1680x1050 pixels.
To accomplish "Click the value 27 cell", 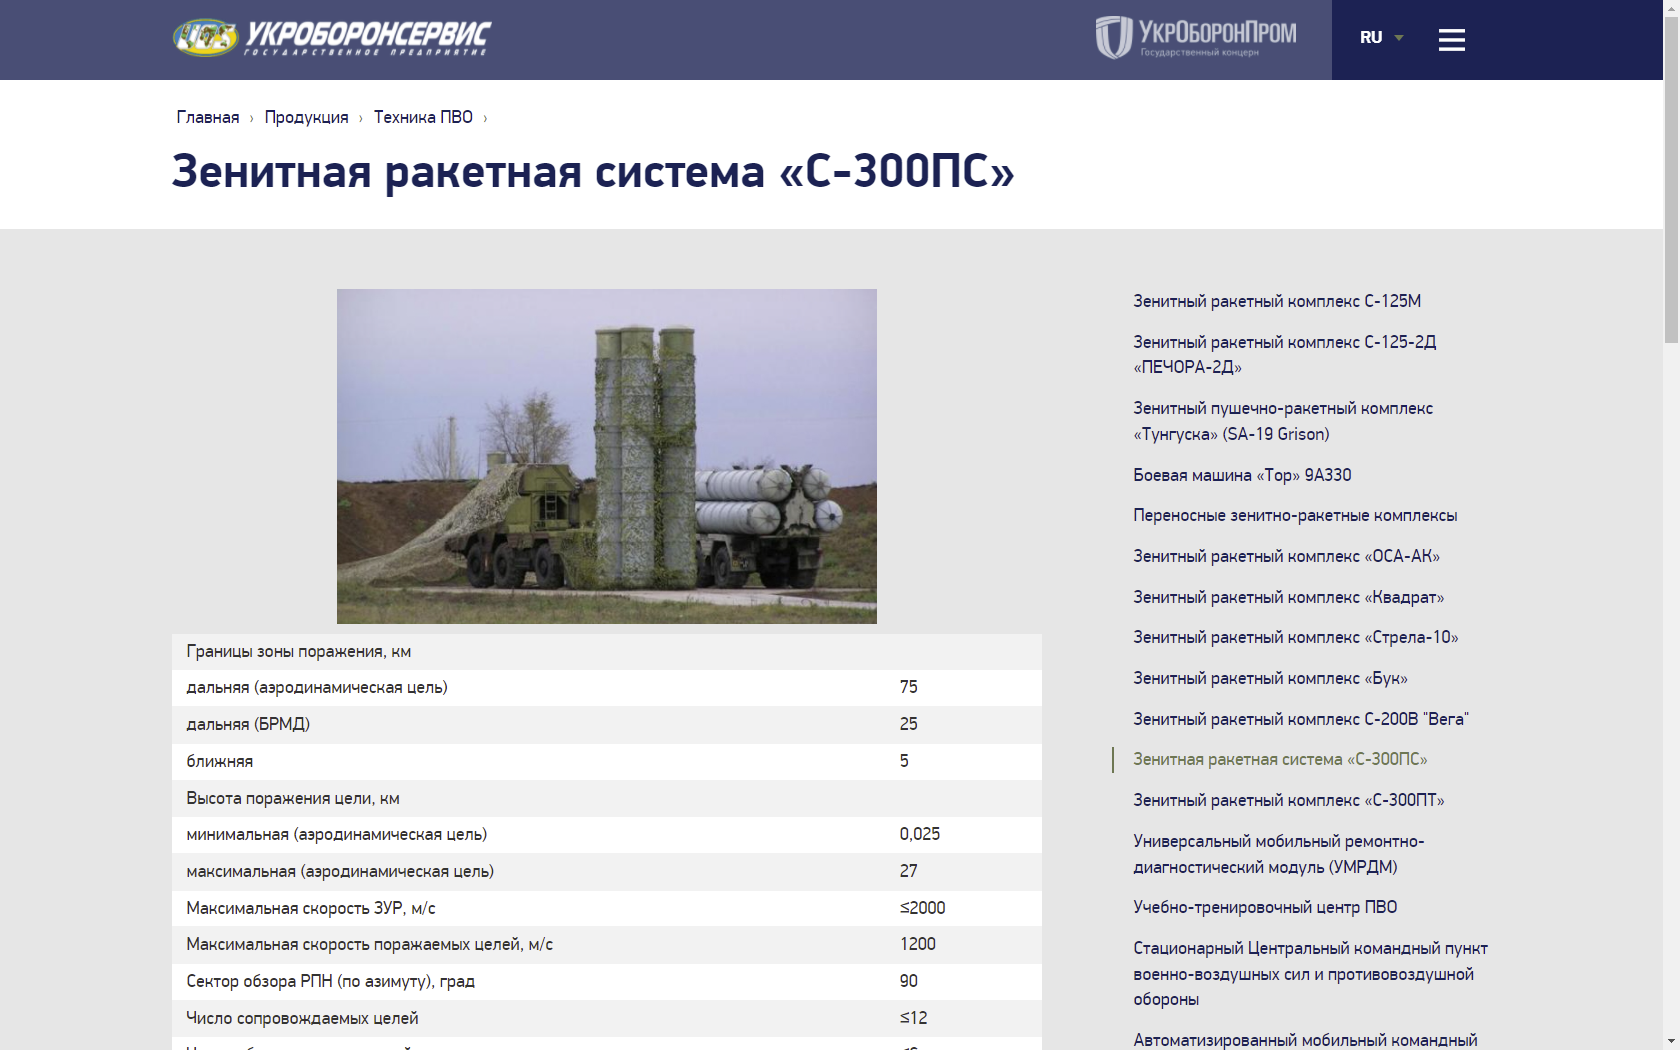I will point(908,871).
